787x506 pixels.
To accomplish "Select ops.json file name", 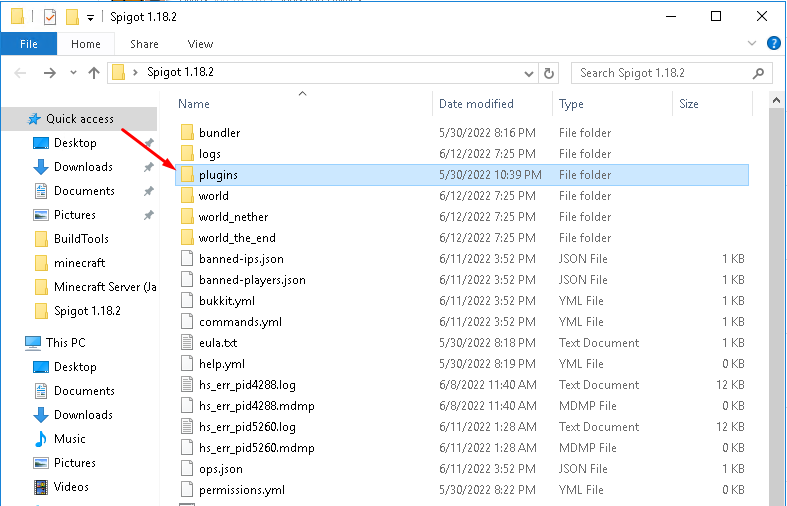I will click(x=221, y=469).
